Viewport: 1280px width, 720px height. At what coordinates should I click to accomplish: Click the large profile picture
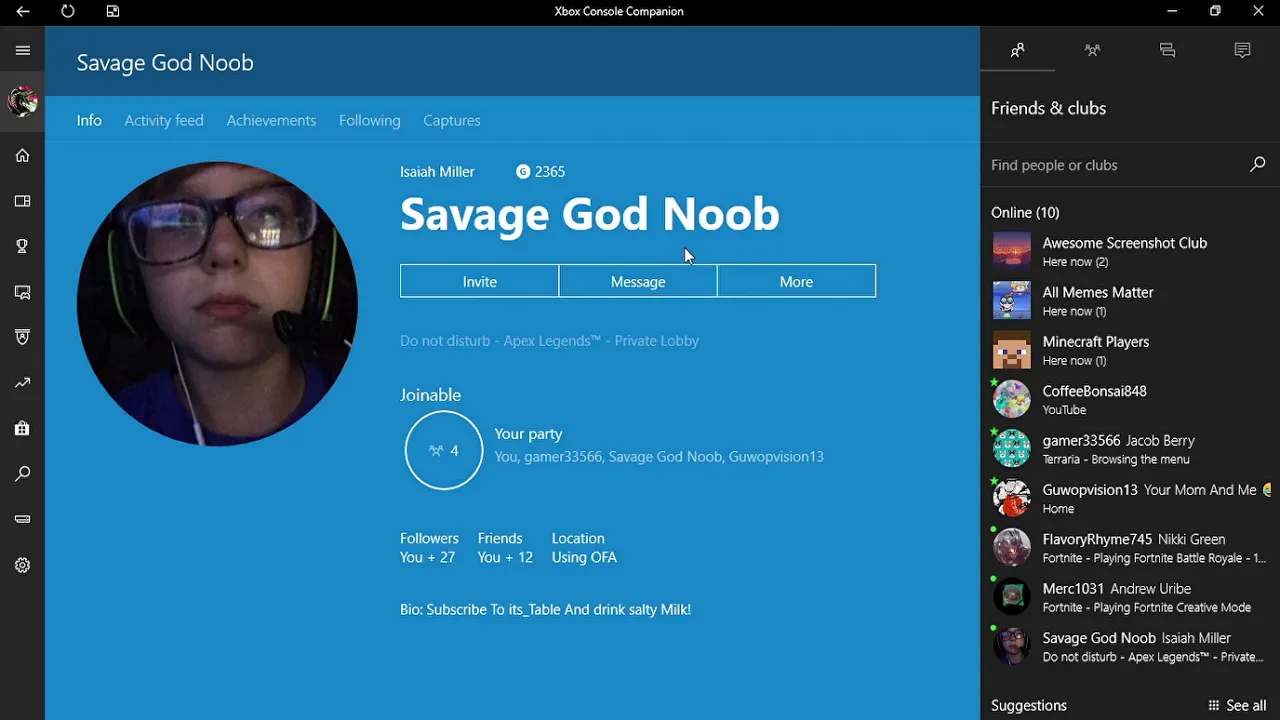click(217, 303)
